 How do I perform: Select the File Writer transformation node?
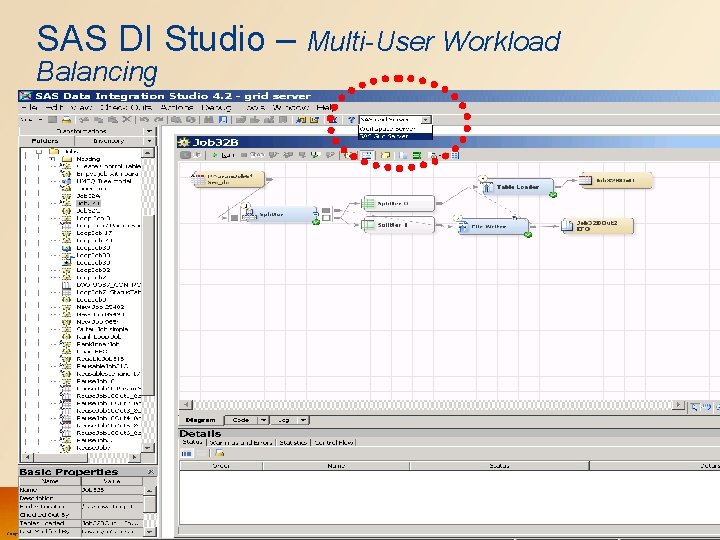click(494, 227)
